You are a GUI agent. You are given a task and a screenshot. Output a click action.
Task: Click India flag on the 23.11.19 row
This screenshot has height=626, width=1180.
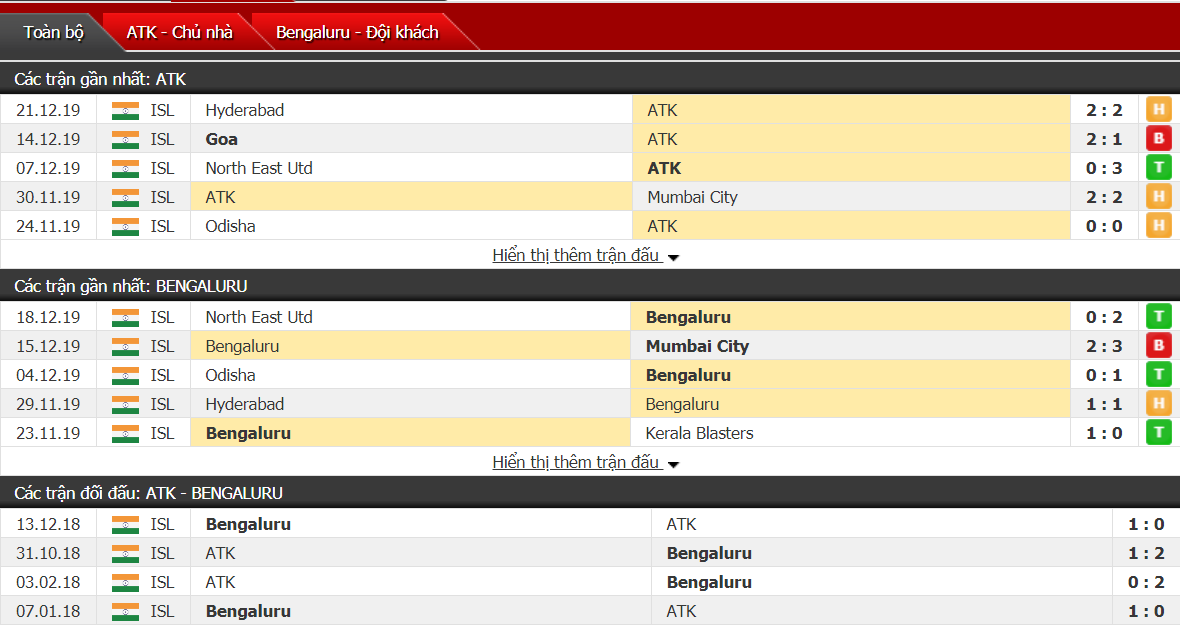tap(125, 433)
